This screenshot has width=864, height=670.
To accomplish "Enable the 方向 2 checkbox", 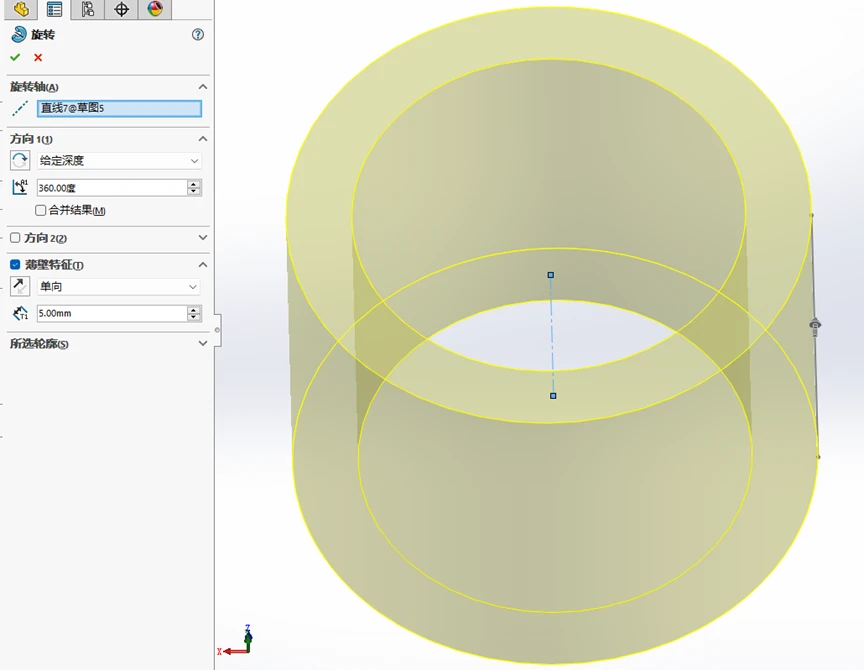I will 15,237.
